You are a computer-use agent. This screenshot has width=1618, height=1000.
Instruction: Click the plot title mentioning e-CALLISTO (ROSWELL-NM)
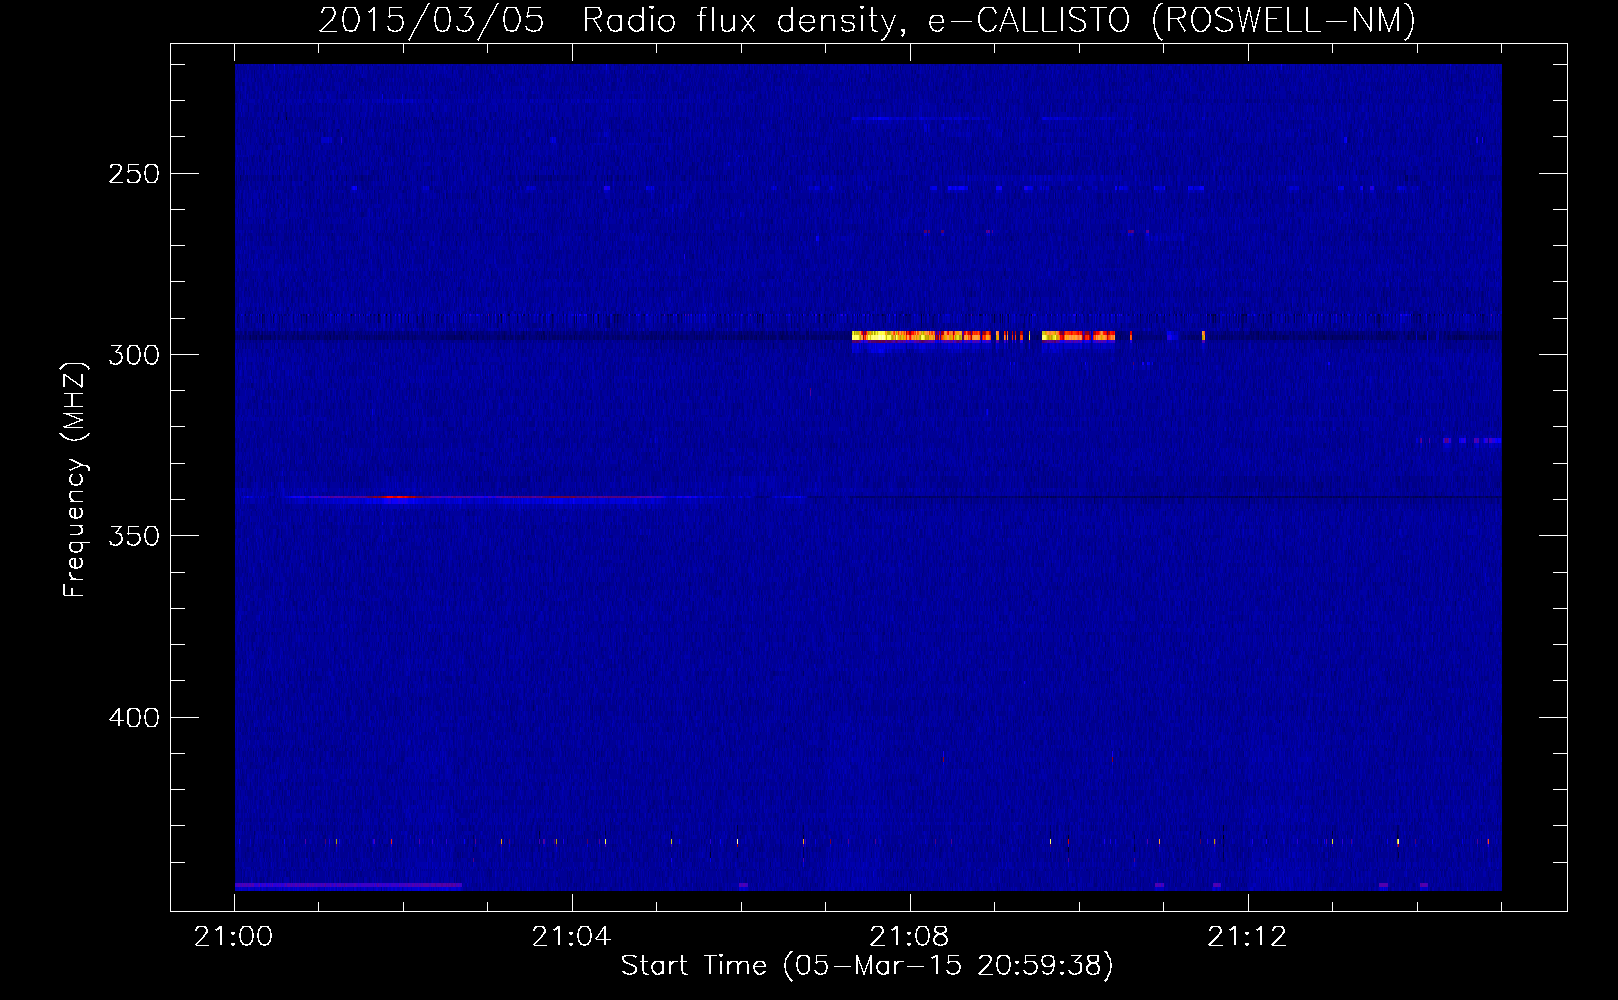click(x=867, y=20)
